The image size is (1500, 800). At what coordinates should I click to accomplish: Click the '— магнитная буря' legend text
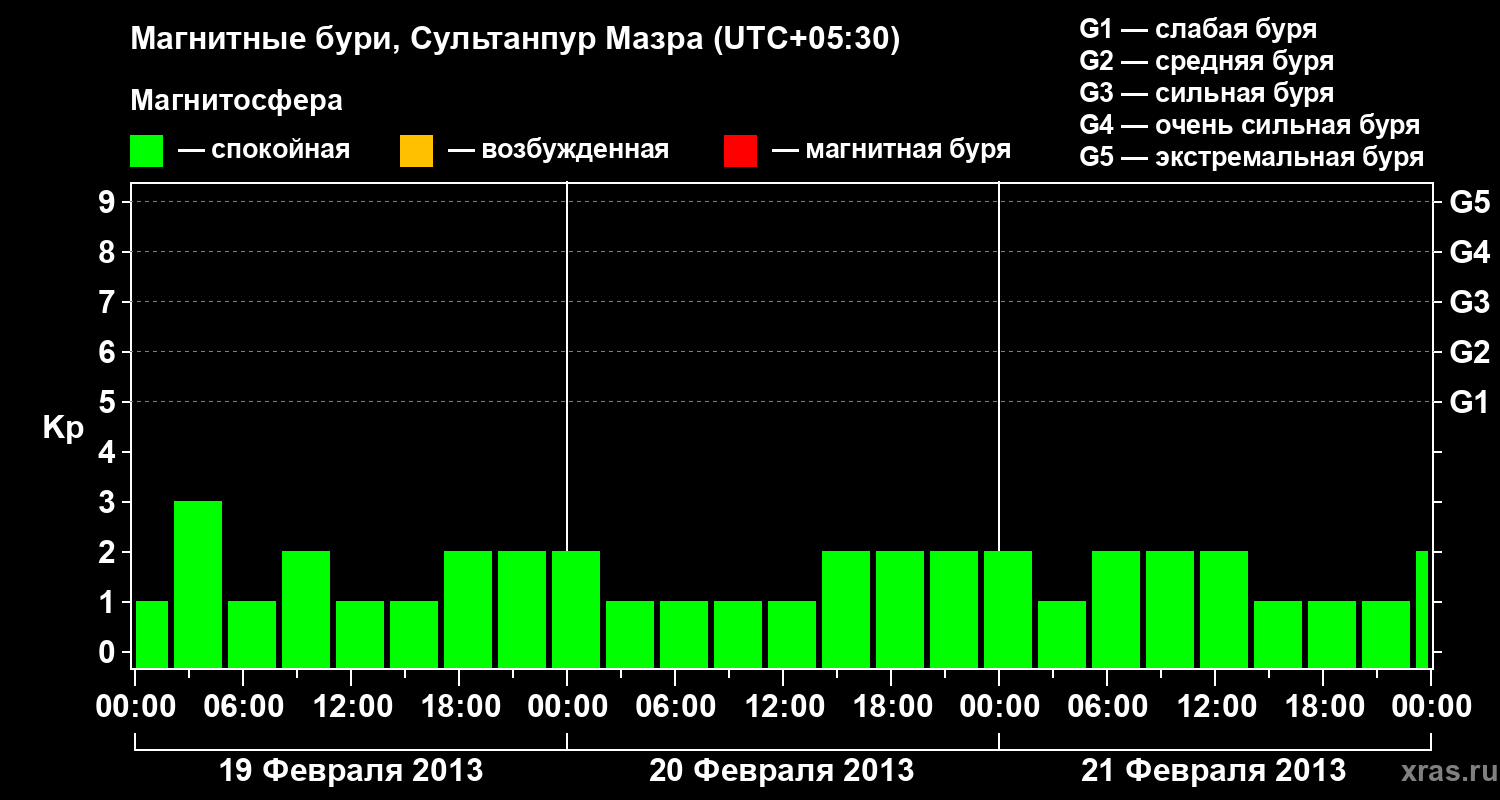(891, 151)
